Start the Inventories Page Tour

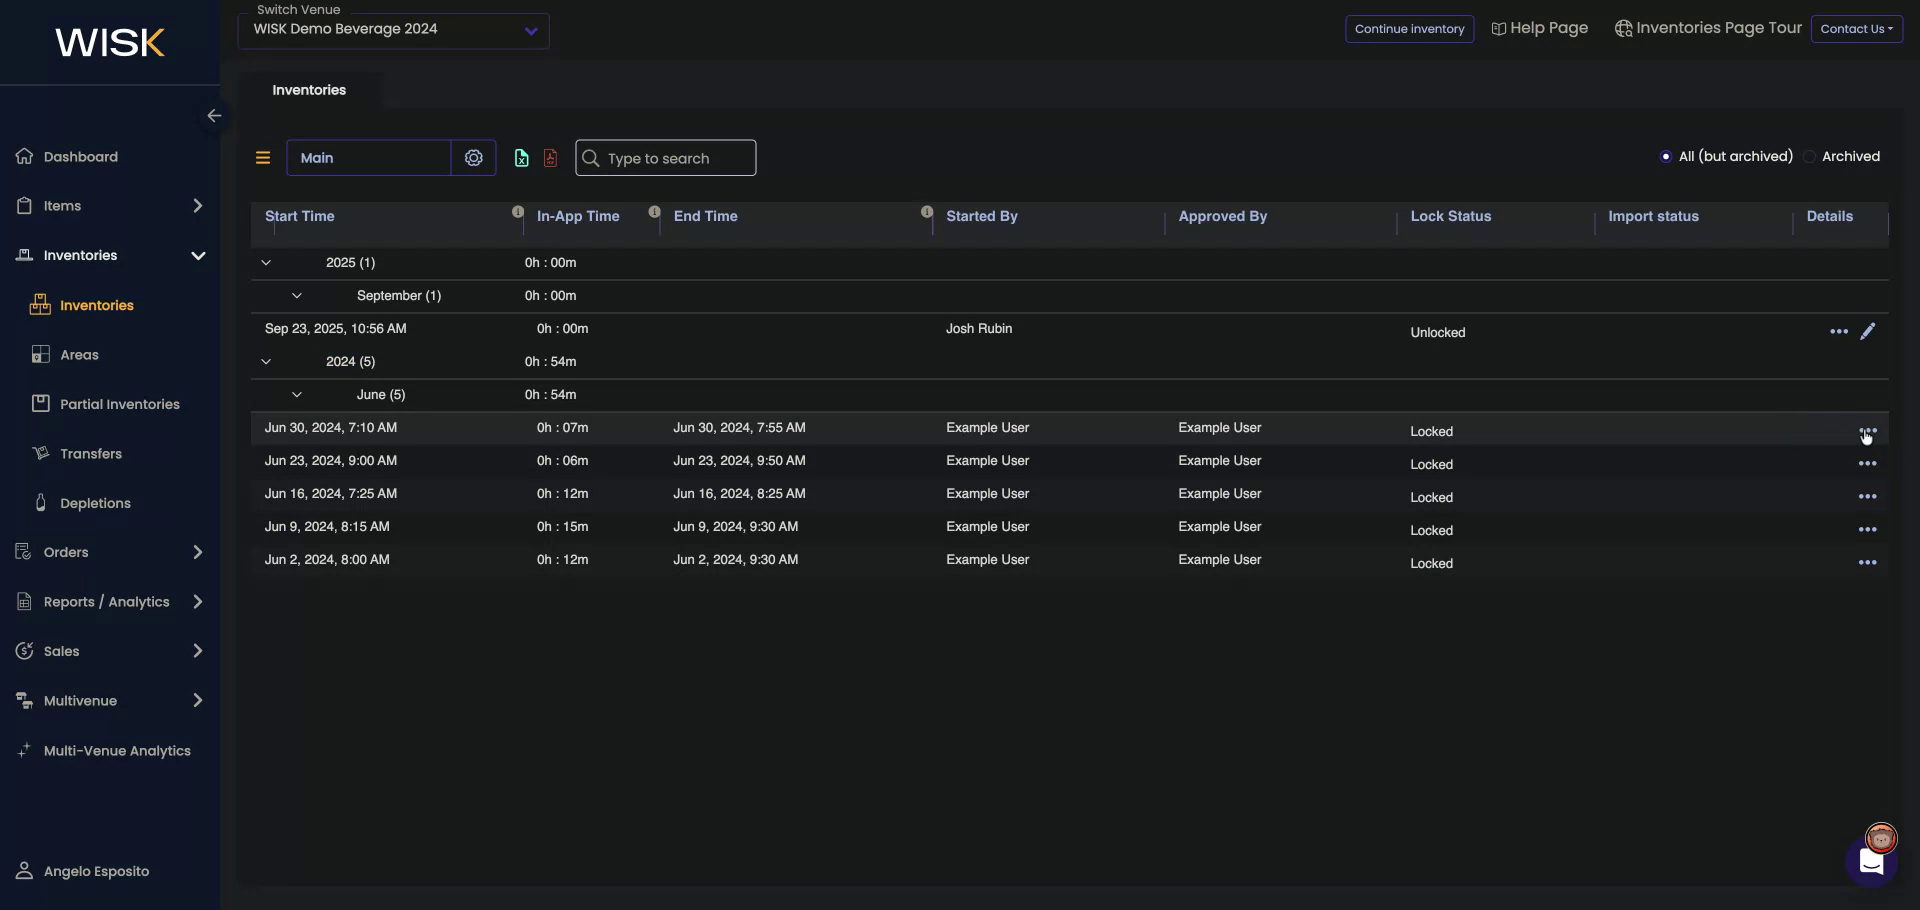1707,28
